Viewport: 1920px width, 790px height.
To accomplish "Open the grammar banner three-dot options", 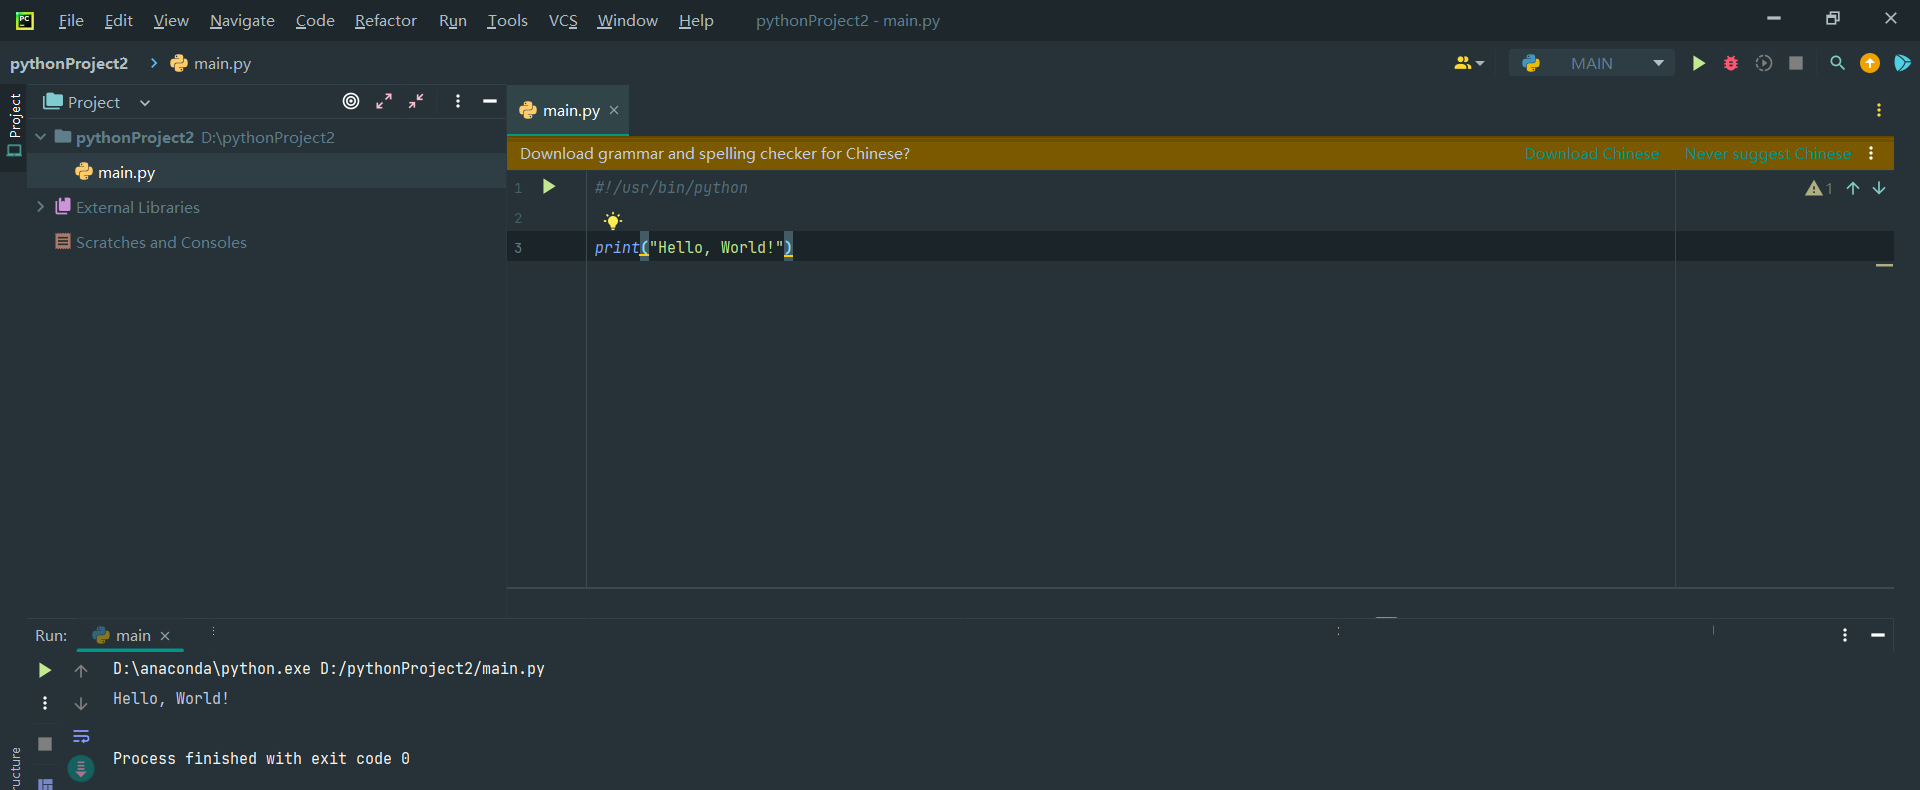I will (1871, 153).
